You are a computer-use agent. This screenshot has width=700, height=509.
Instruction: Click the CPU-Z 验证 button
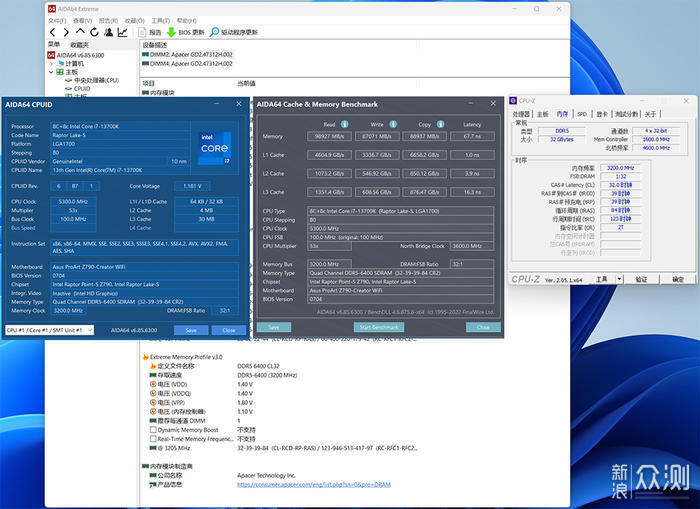[641, 279]
